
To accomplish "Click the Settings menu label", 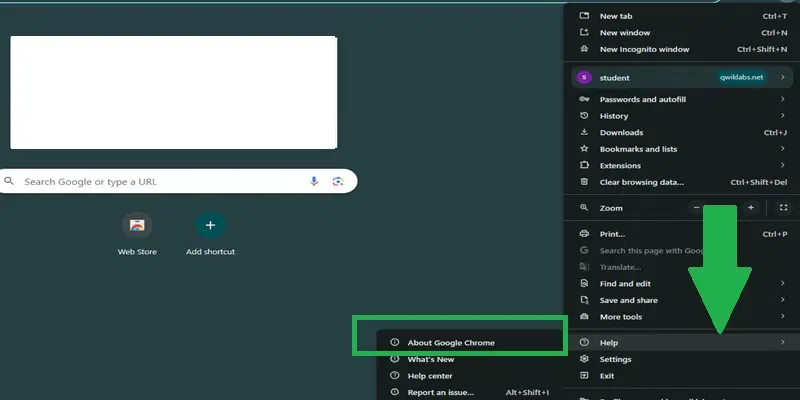I will coord(615,359).
